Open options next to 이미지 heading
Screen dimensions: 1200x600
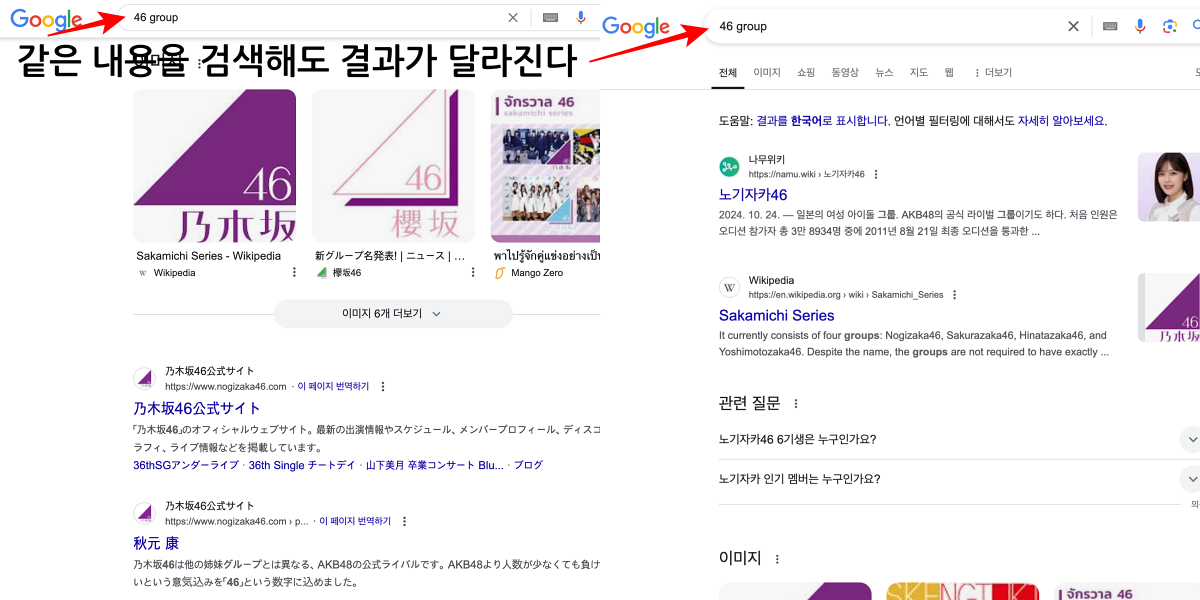(777, 559)
